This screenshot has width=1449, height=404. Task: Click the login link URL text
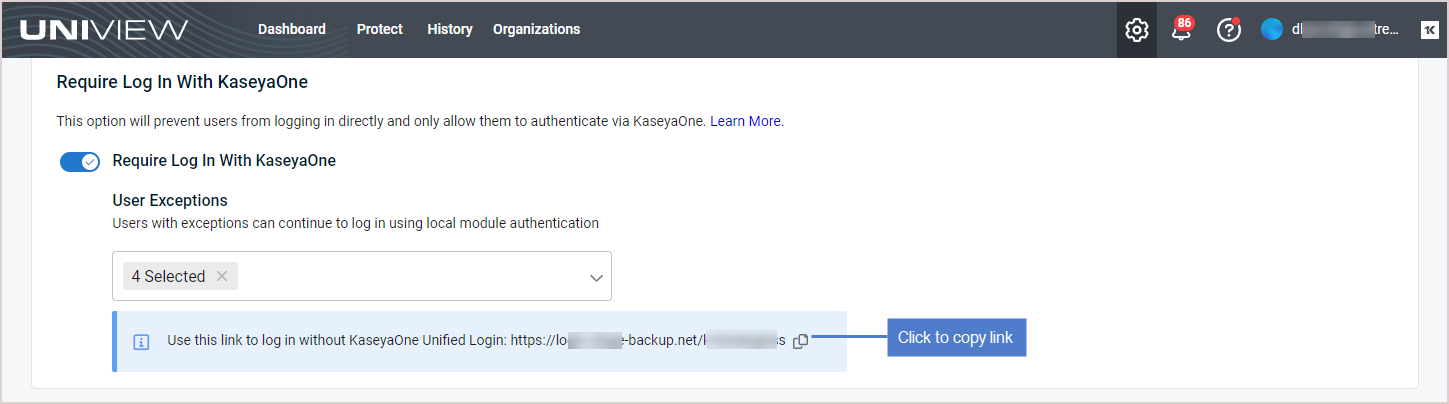[x=648, y=340]
